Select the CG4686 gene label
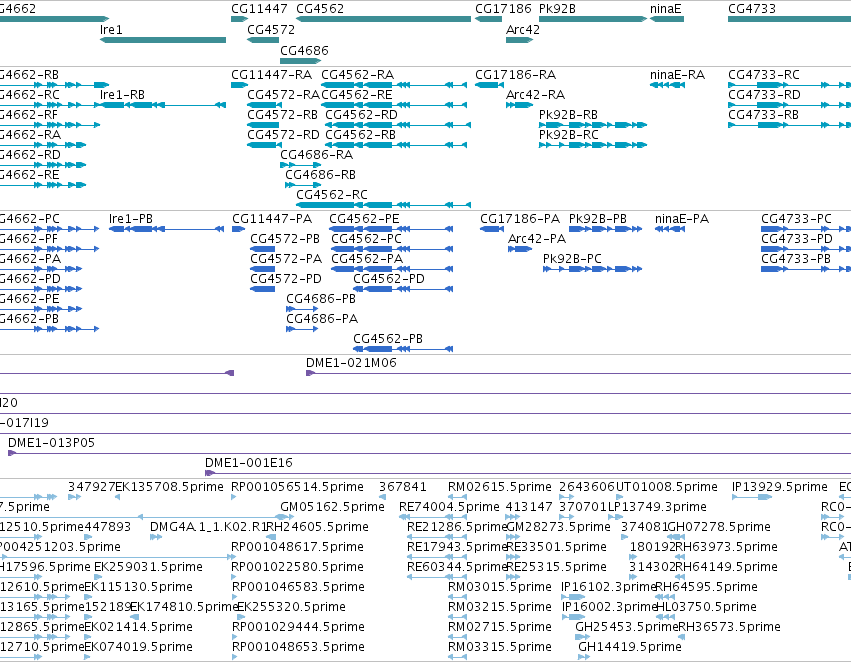Image resolution: width=851 pixels, height=662 pixels. click(304, 50)
